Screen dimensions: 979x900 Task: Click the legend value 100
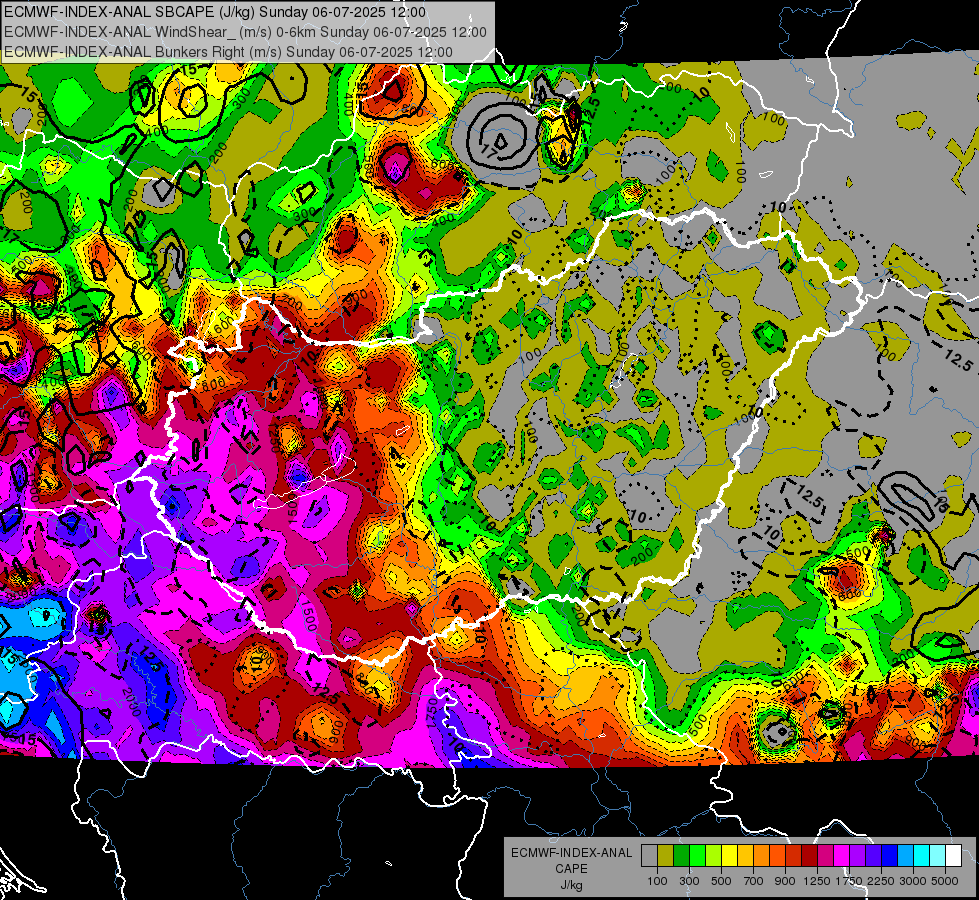pos(657,881)
